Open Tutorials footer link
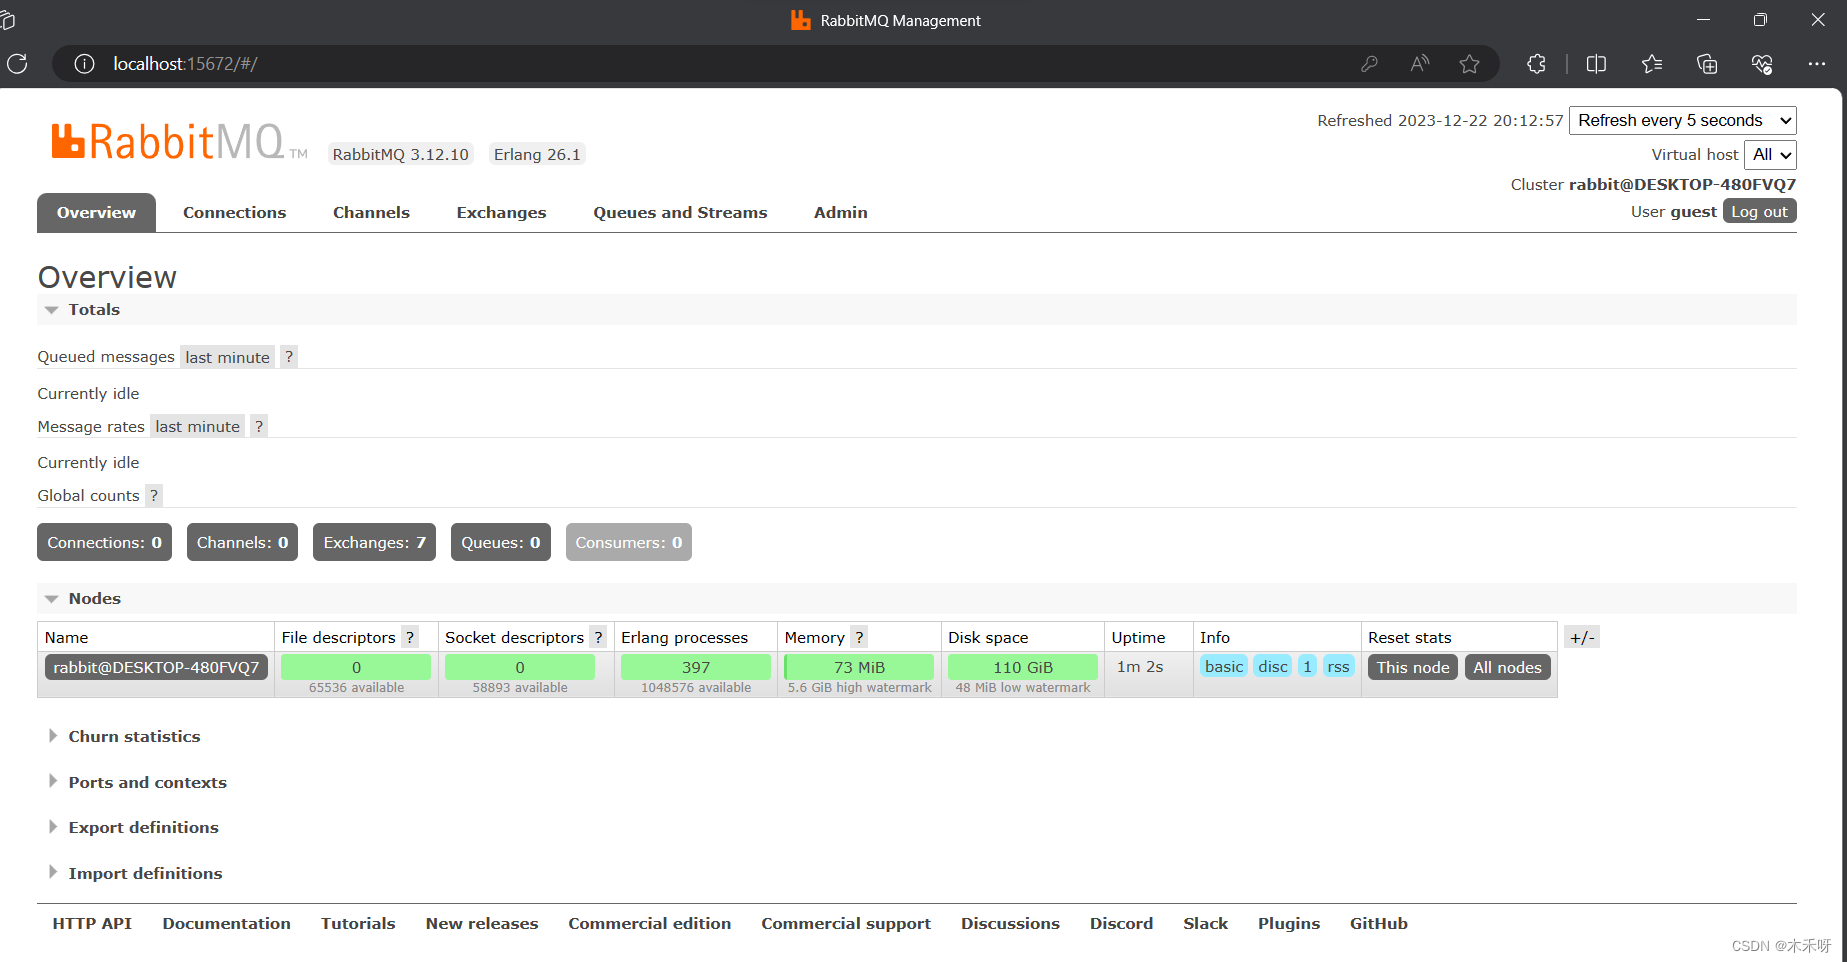Screen dimensions: 1847x962 point(358,923)
